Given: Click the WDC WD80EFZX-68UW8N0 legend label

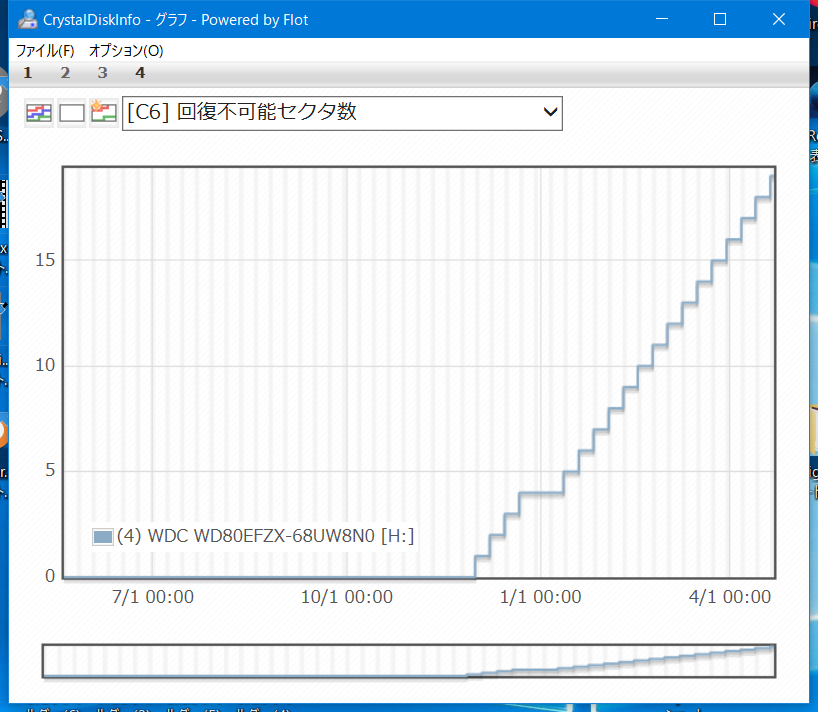Looking at the screenshot, I should tap(265, 537).
